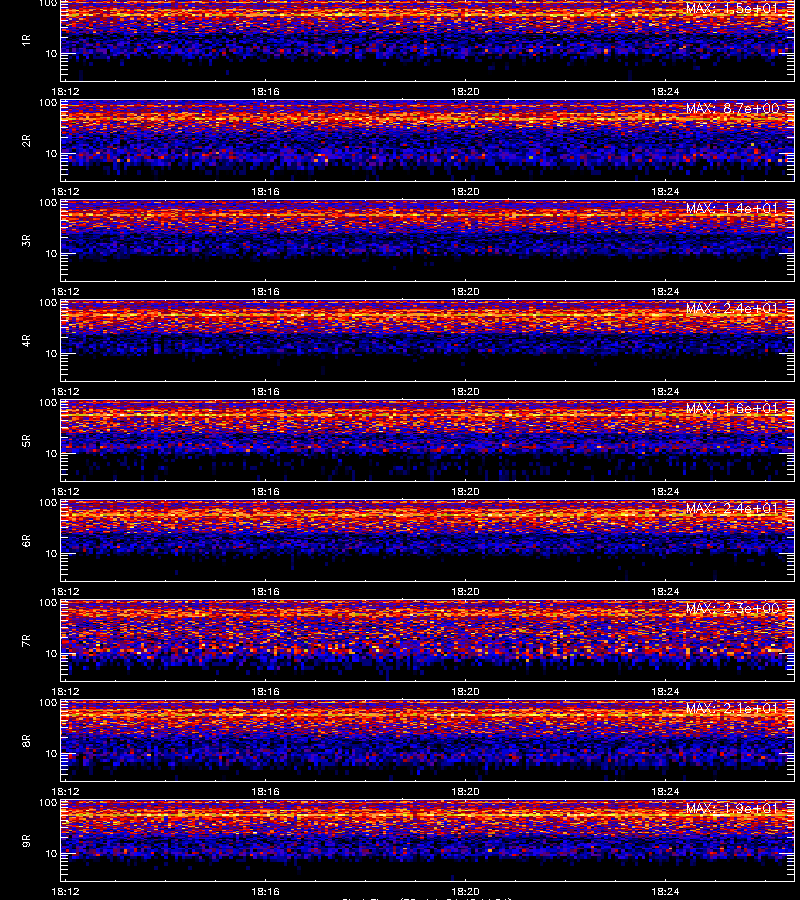Click the '18:12' time label below panel 4R
The height and width of the screenshot is (900, 800).
[x=65, y=391]
